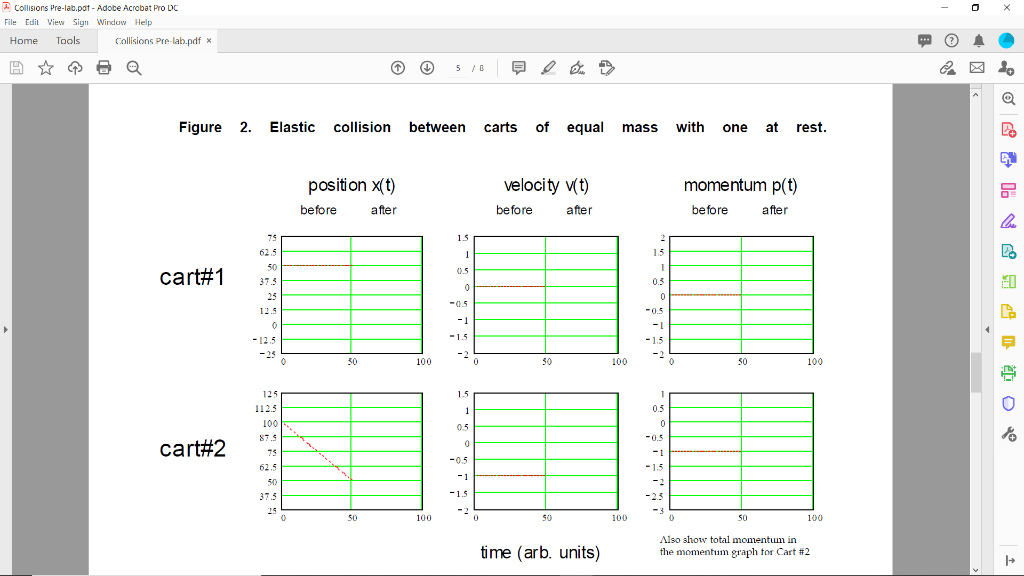The height and width of the screenshot is (576, 1024).
Task: Go to the previous page
Action: coord(397,67)
